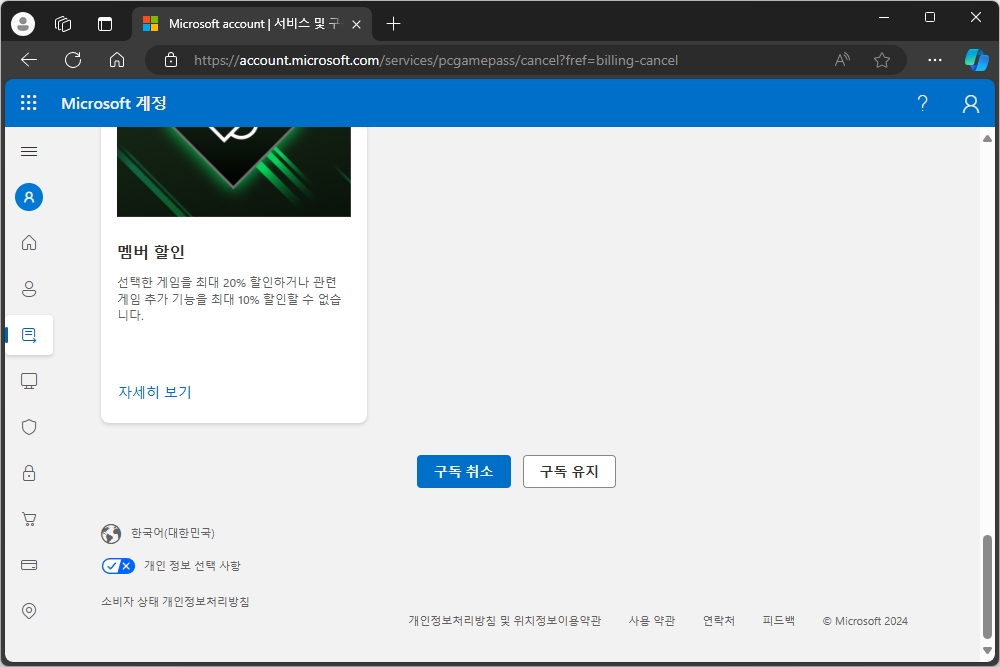
Task: Open Security shield icon in sidebar
Action: click(x=29, y=427)
